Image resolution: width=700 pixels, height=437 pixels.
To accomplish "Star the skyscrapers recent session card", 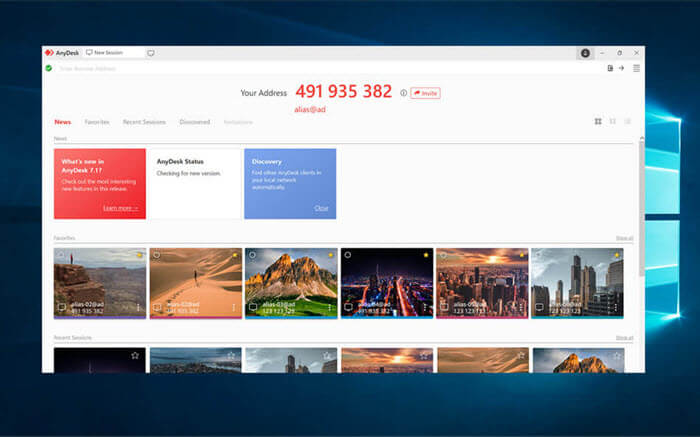I will pos(327,355).
